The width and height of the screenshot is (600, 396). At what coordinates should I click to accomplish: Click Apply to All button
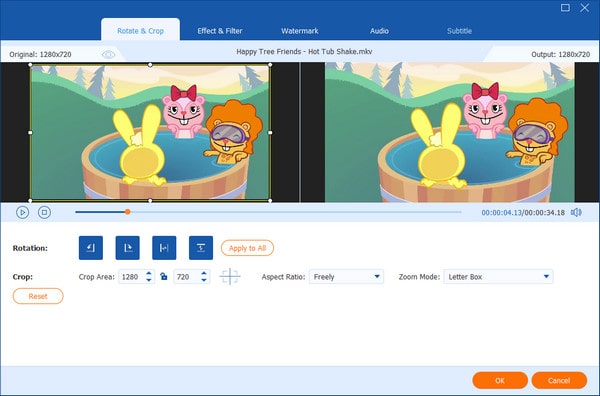pyautogui.click(x=247, y=248)
